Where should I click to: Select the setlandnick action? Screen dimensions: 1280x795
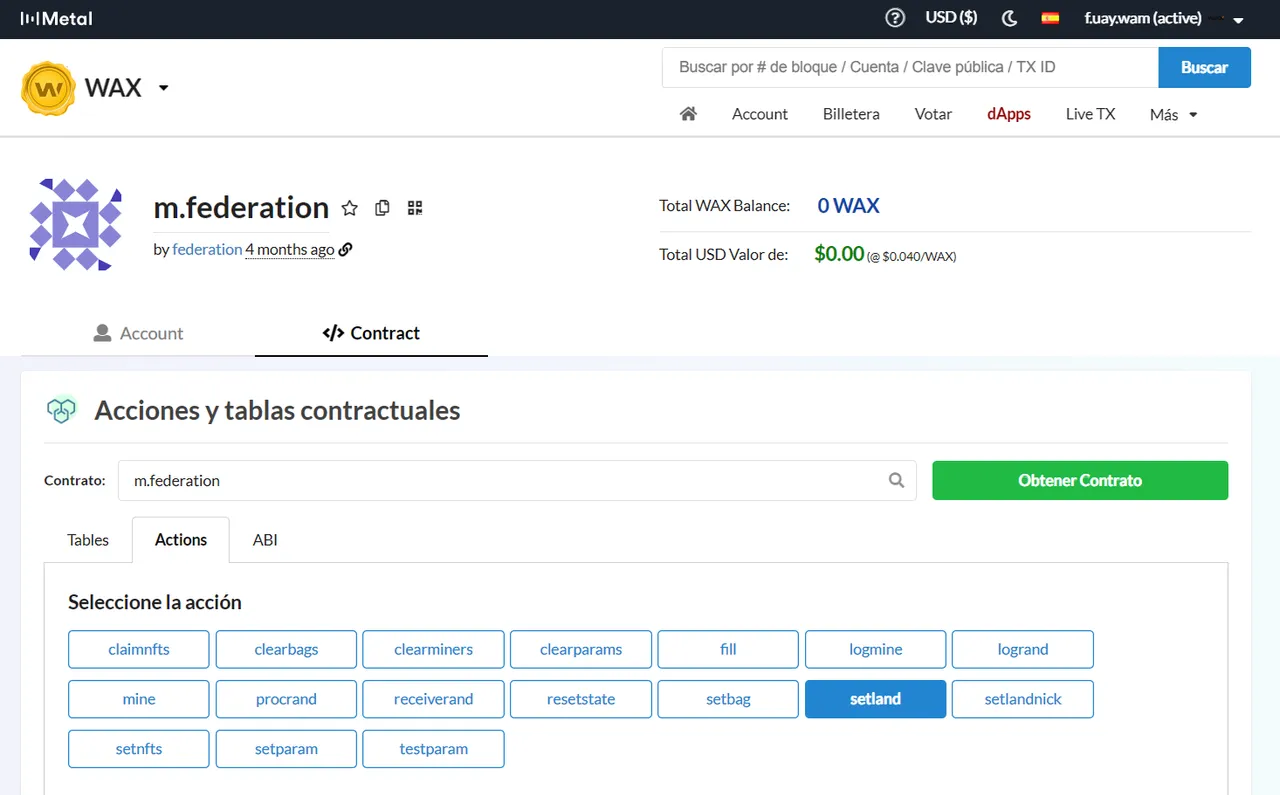tap(1023, 699)
